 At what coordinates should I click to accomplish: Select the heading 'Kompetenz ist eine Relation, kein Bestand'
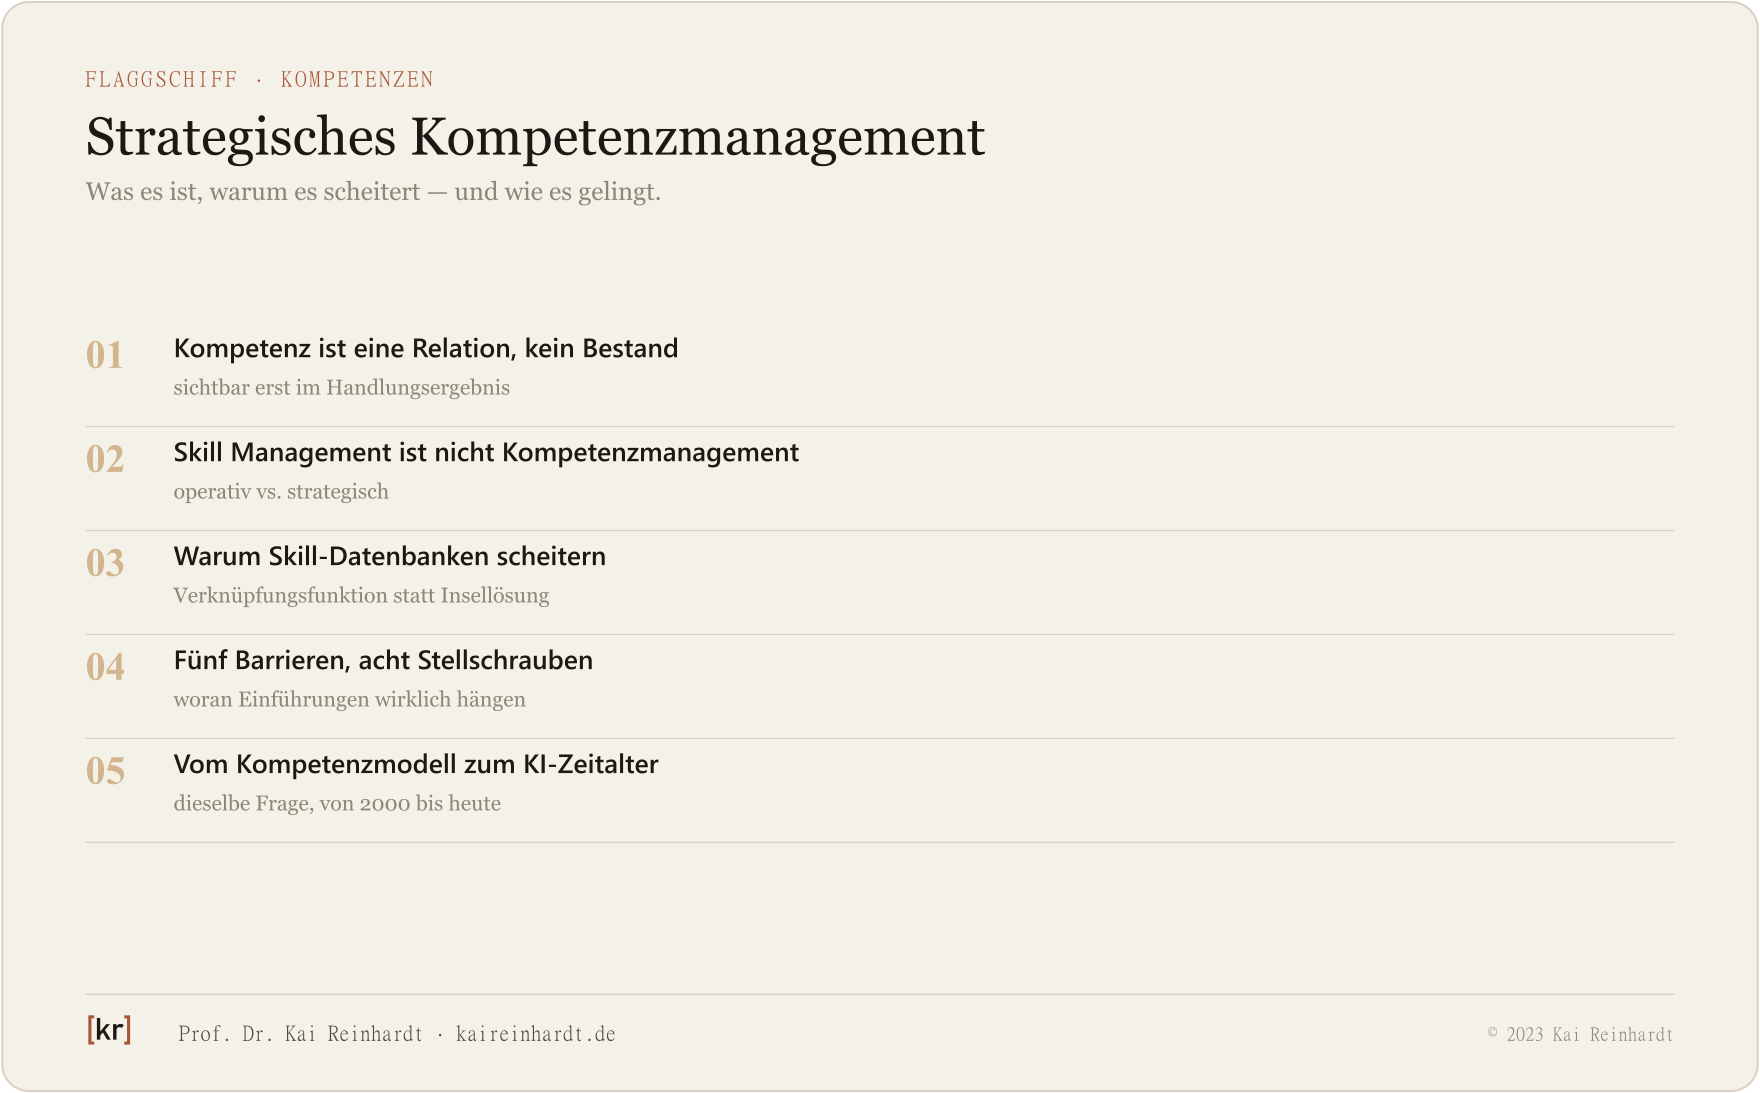click(x=426, y=348)
